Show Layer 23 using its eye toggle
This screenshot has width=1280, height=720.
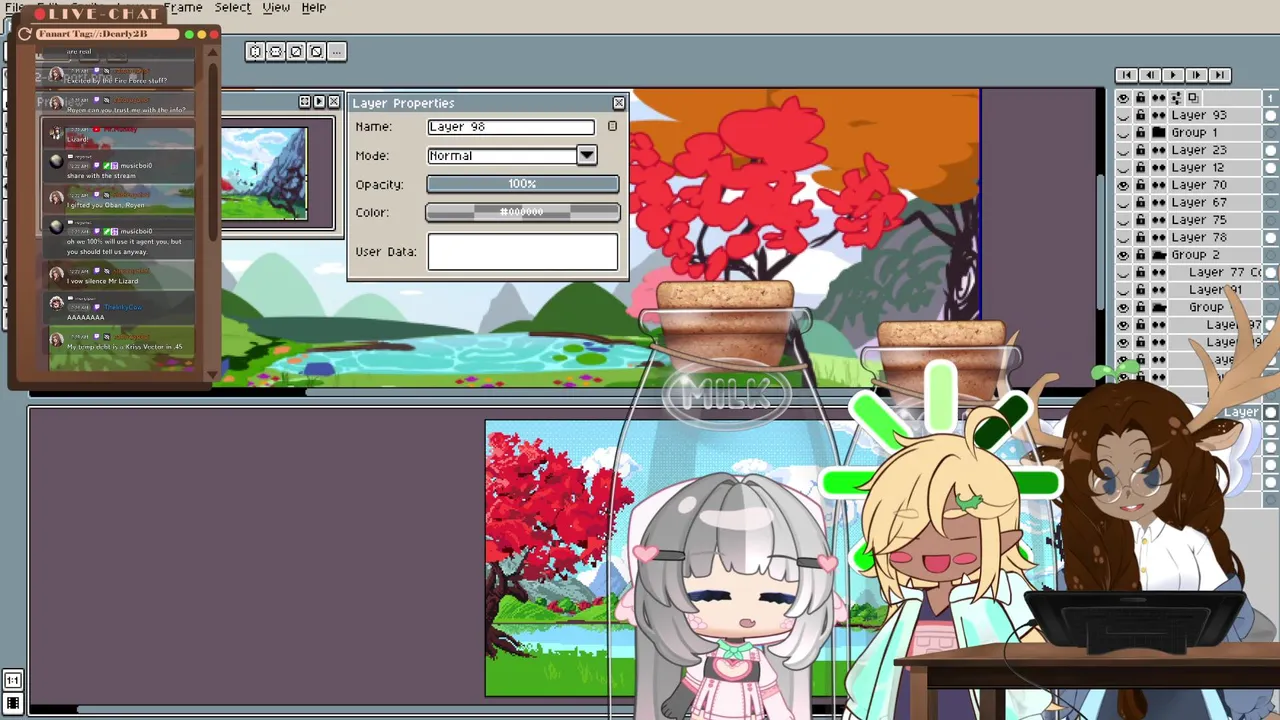(1123, 150)
